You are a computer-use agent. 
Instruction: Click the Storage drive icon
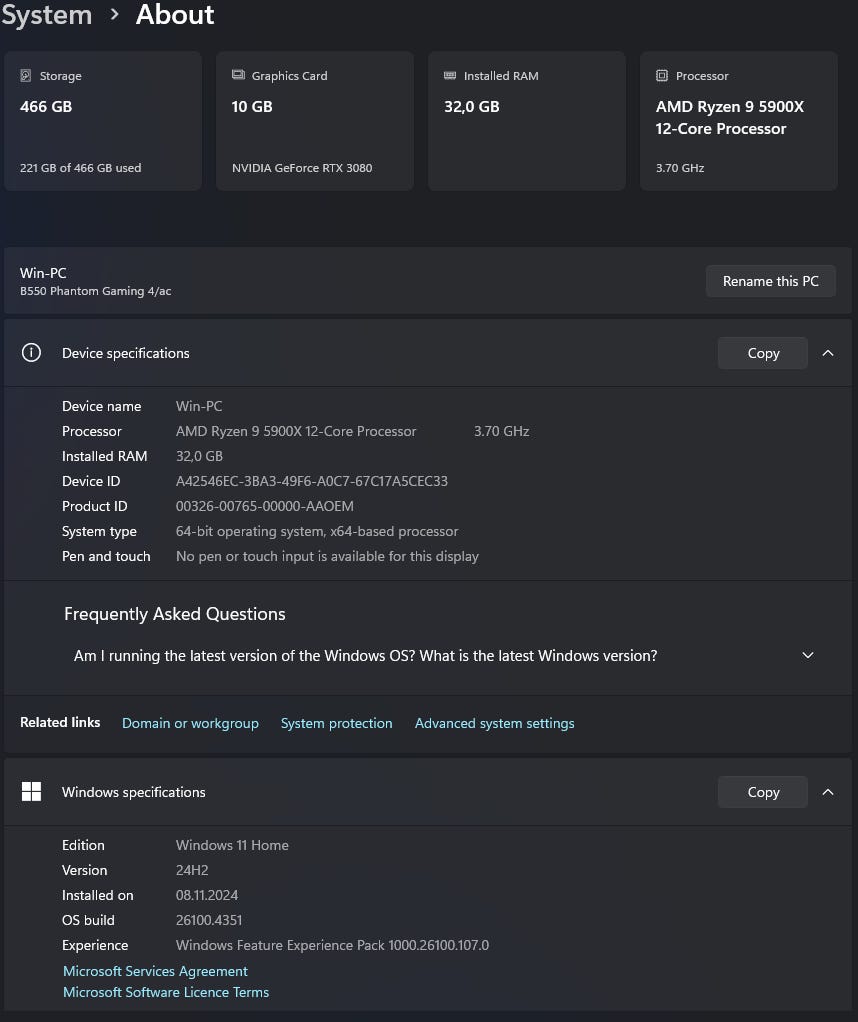pyautogui.click(x=26, y=76)
